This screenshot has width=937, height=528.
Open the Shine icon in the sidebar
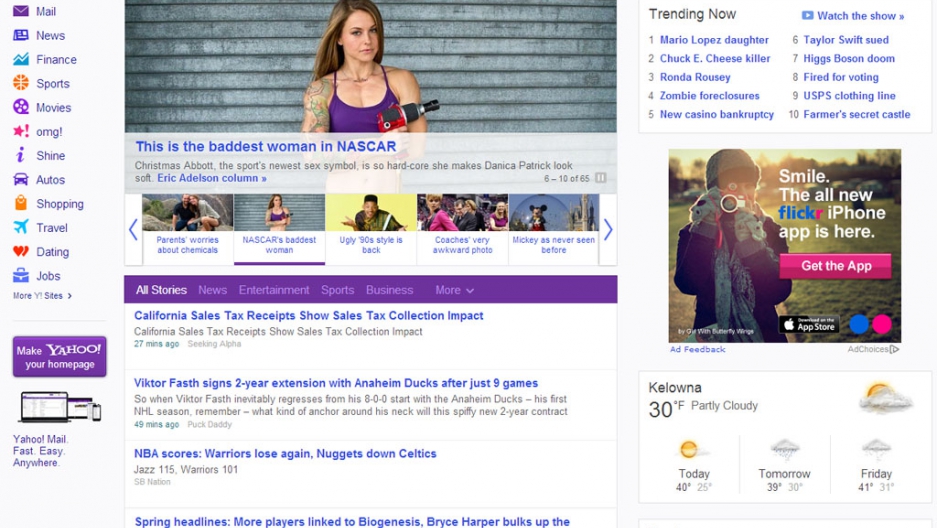click(20, 155)
